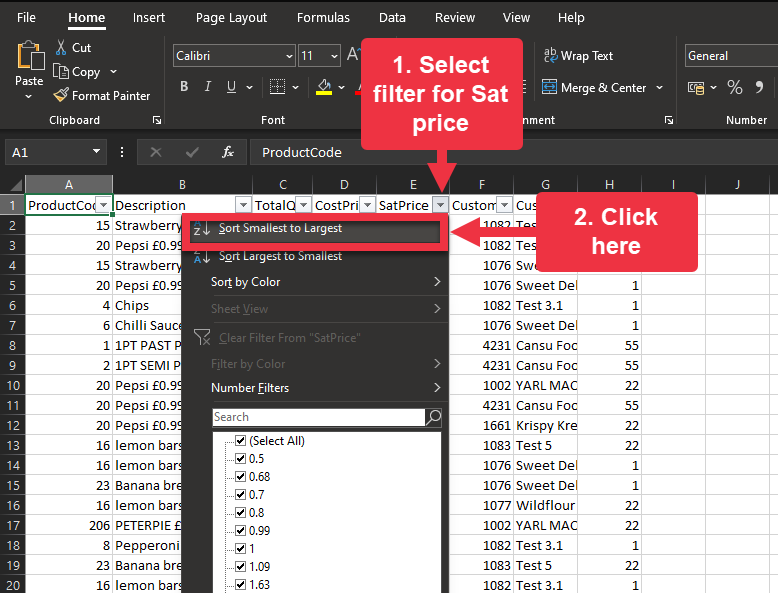Expand the Copy options arrow
The image size is (778, 593).
[113, 71]
